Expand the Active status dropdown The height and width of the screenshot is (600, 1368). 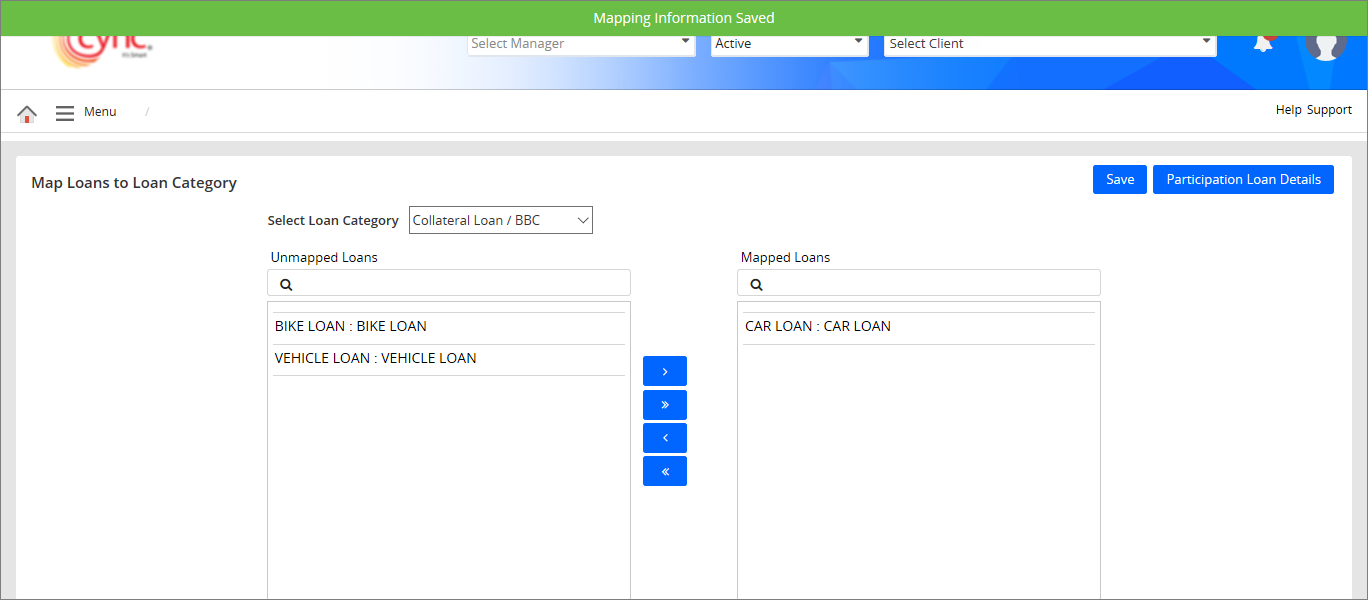pos(789,44)
